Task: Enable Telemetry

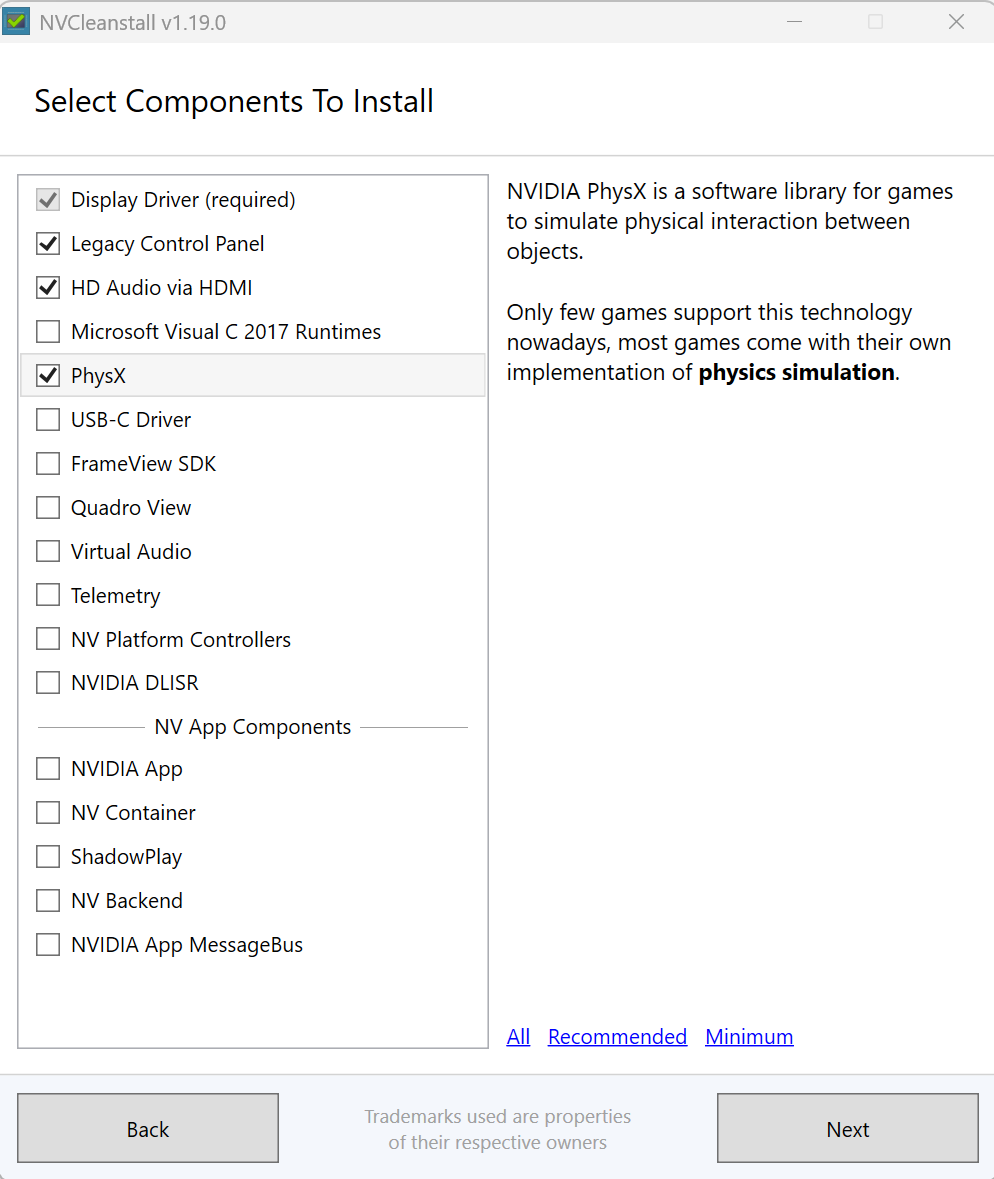Action: (47, 595)
